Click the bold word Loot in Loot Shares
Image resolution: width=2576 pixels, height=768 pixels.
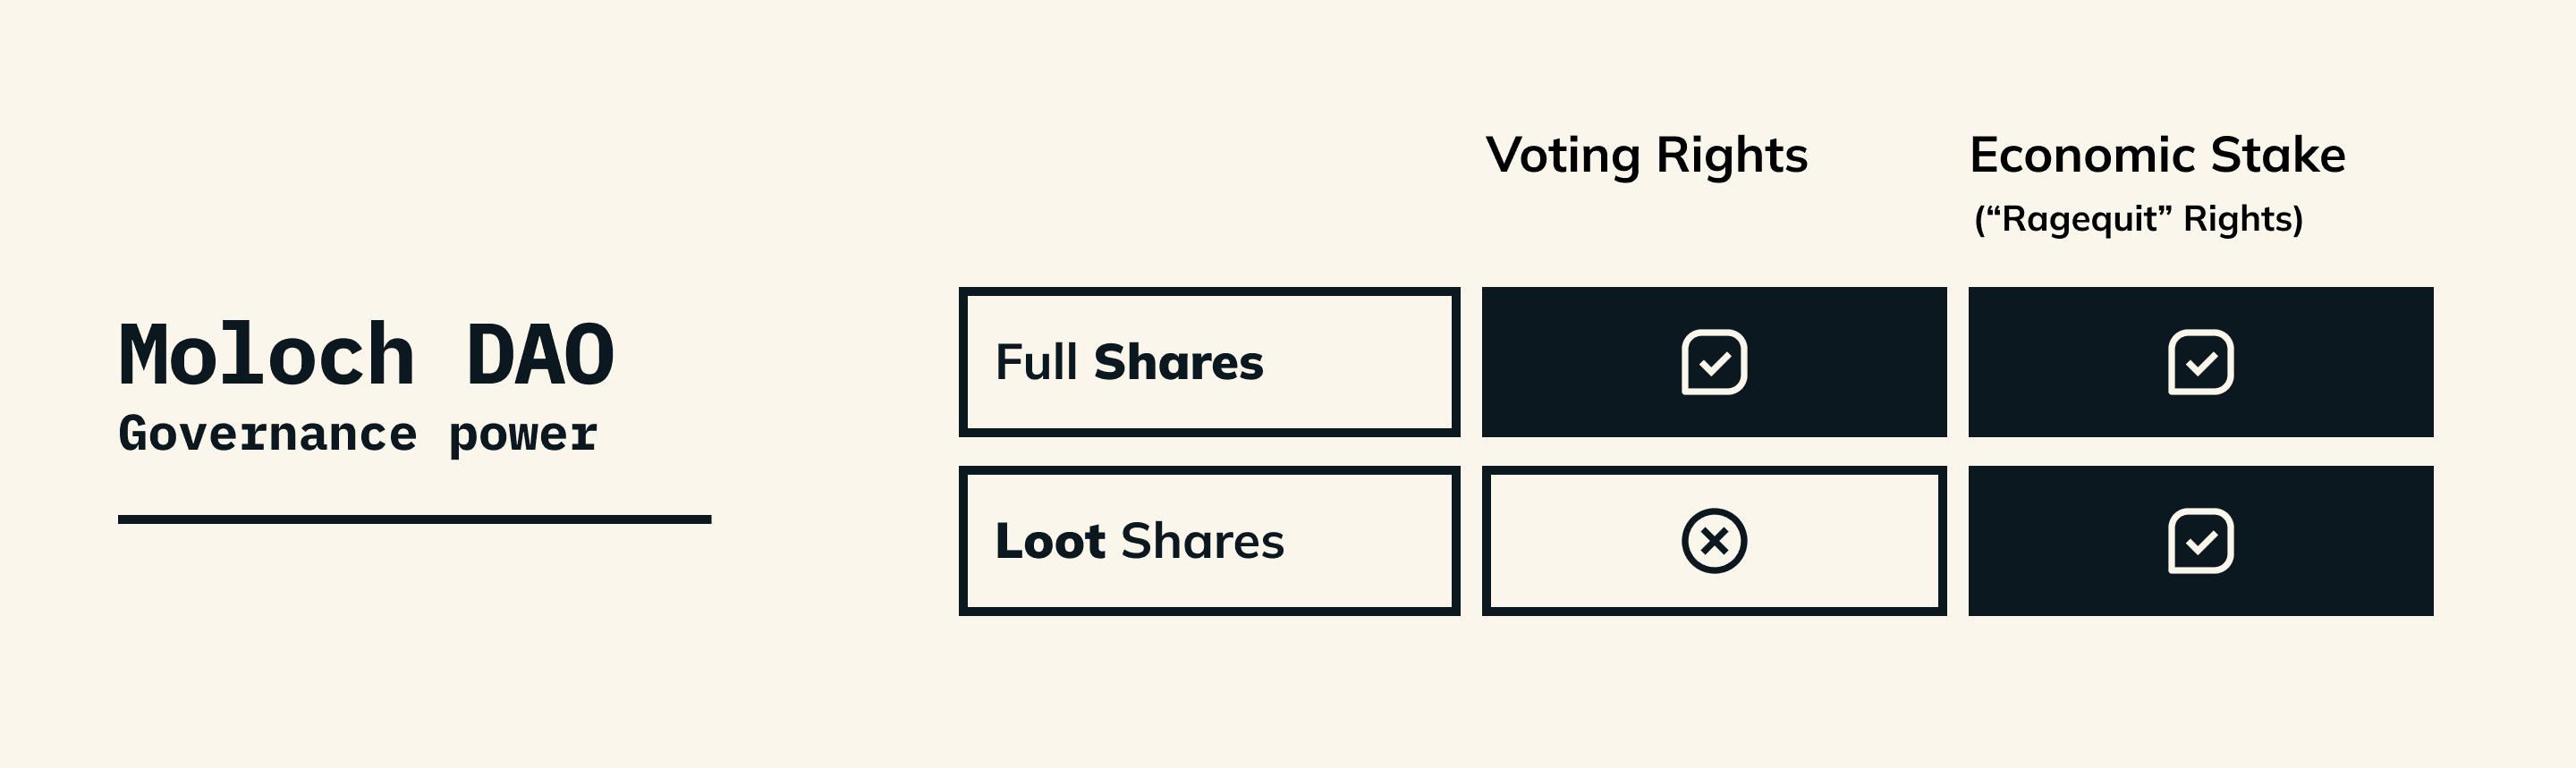tap(1050, 541)
